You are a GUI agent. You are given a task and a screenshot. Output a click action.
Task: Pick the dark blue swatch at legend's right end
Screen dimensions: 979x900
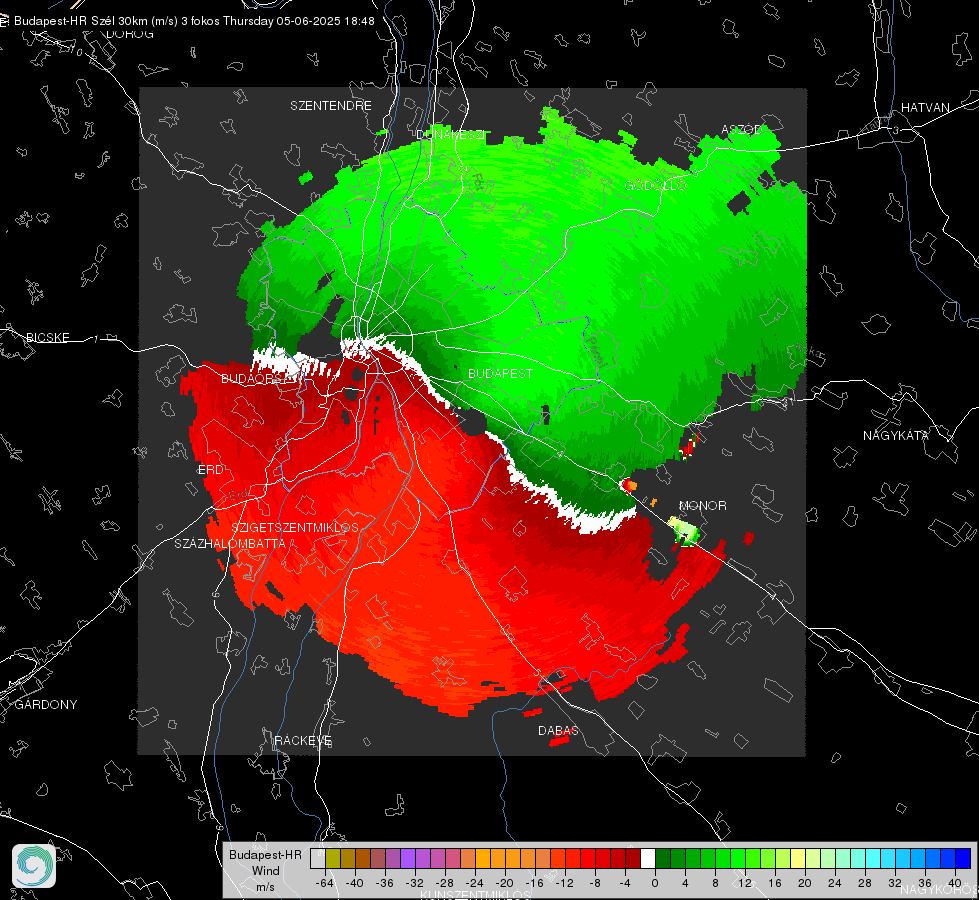963,858
